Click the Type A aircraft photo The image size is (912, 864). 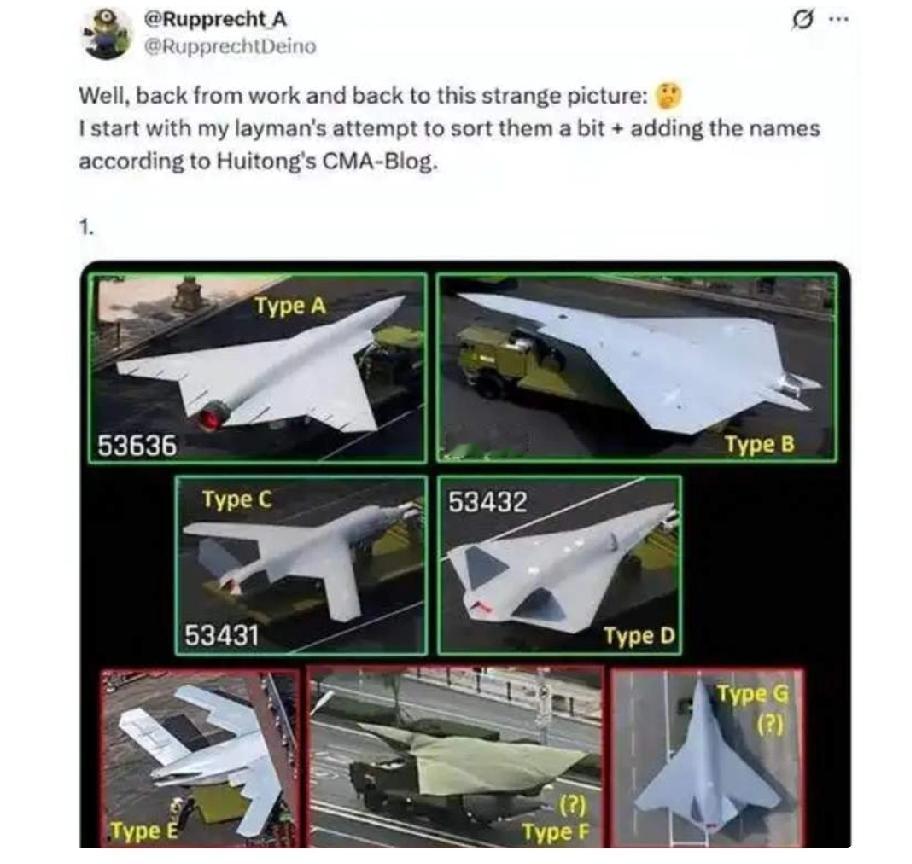[258, 368]
